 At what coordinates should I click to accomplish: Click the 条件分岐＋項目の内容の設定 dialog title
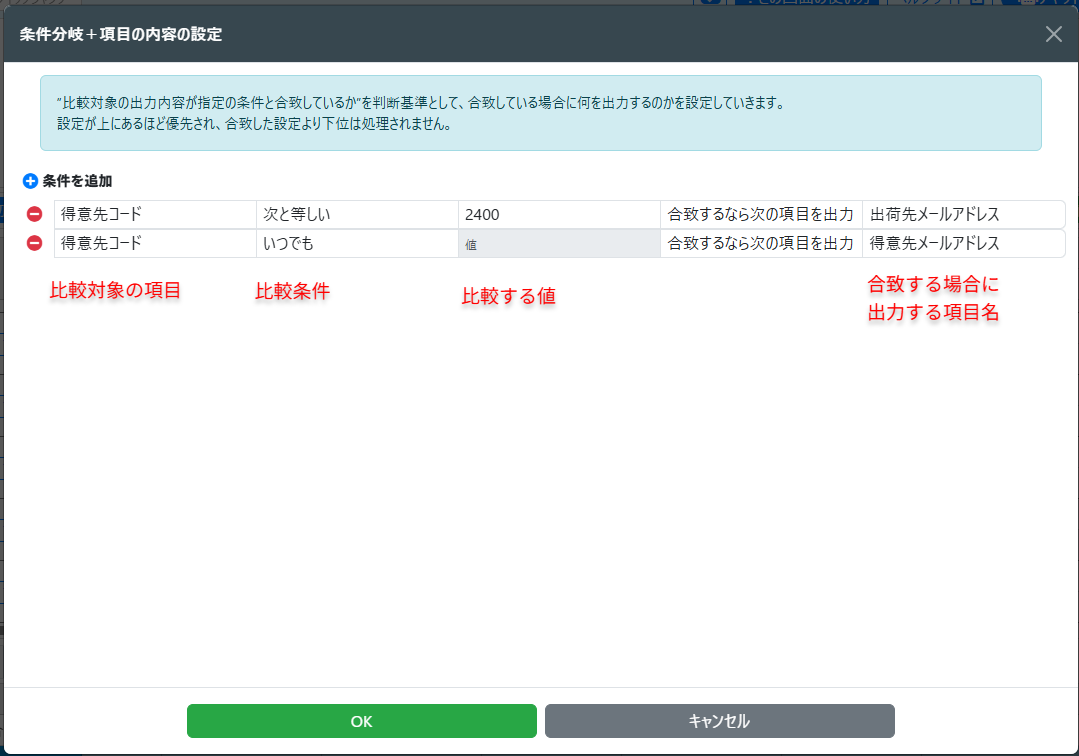121,34
